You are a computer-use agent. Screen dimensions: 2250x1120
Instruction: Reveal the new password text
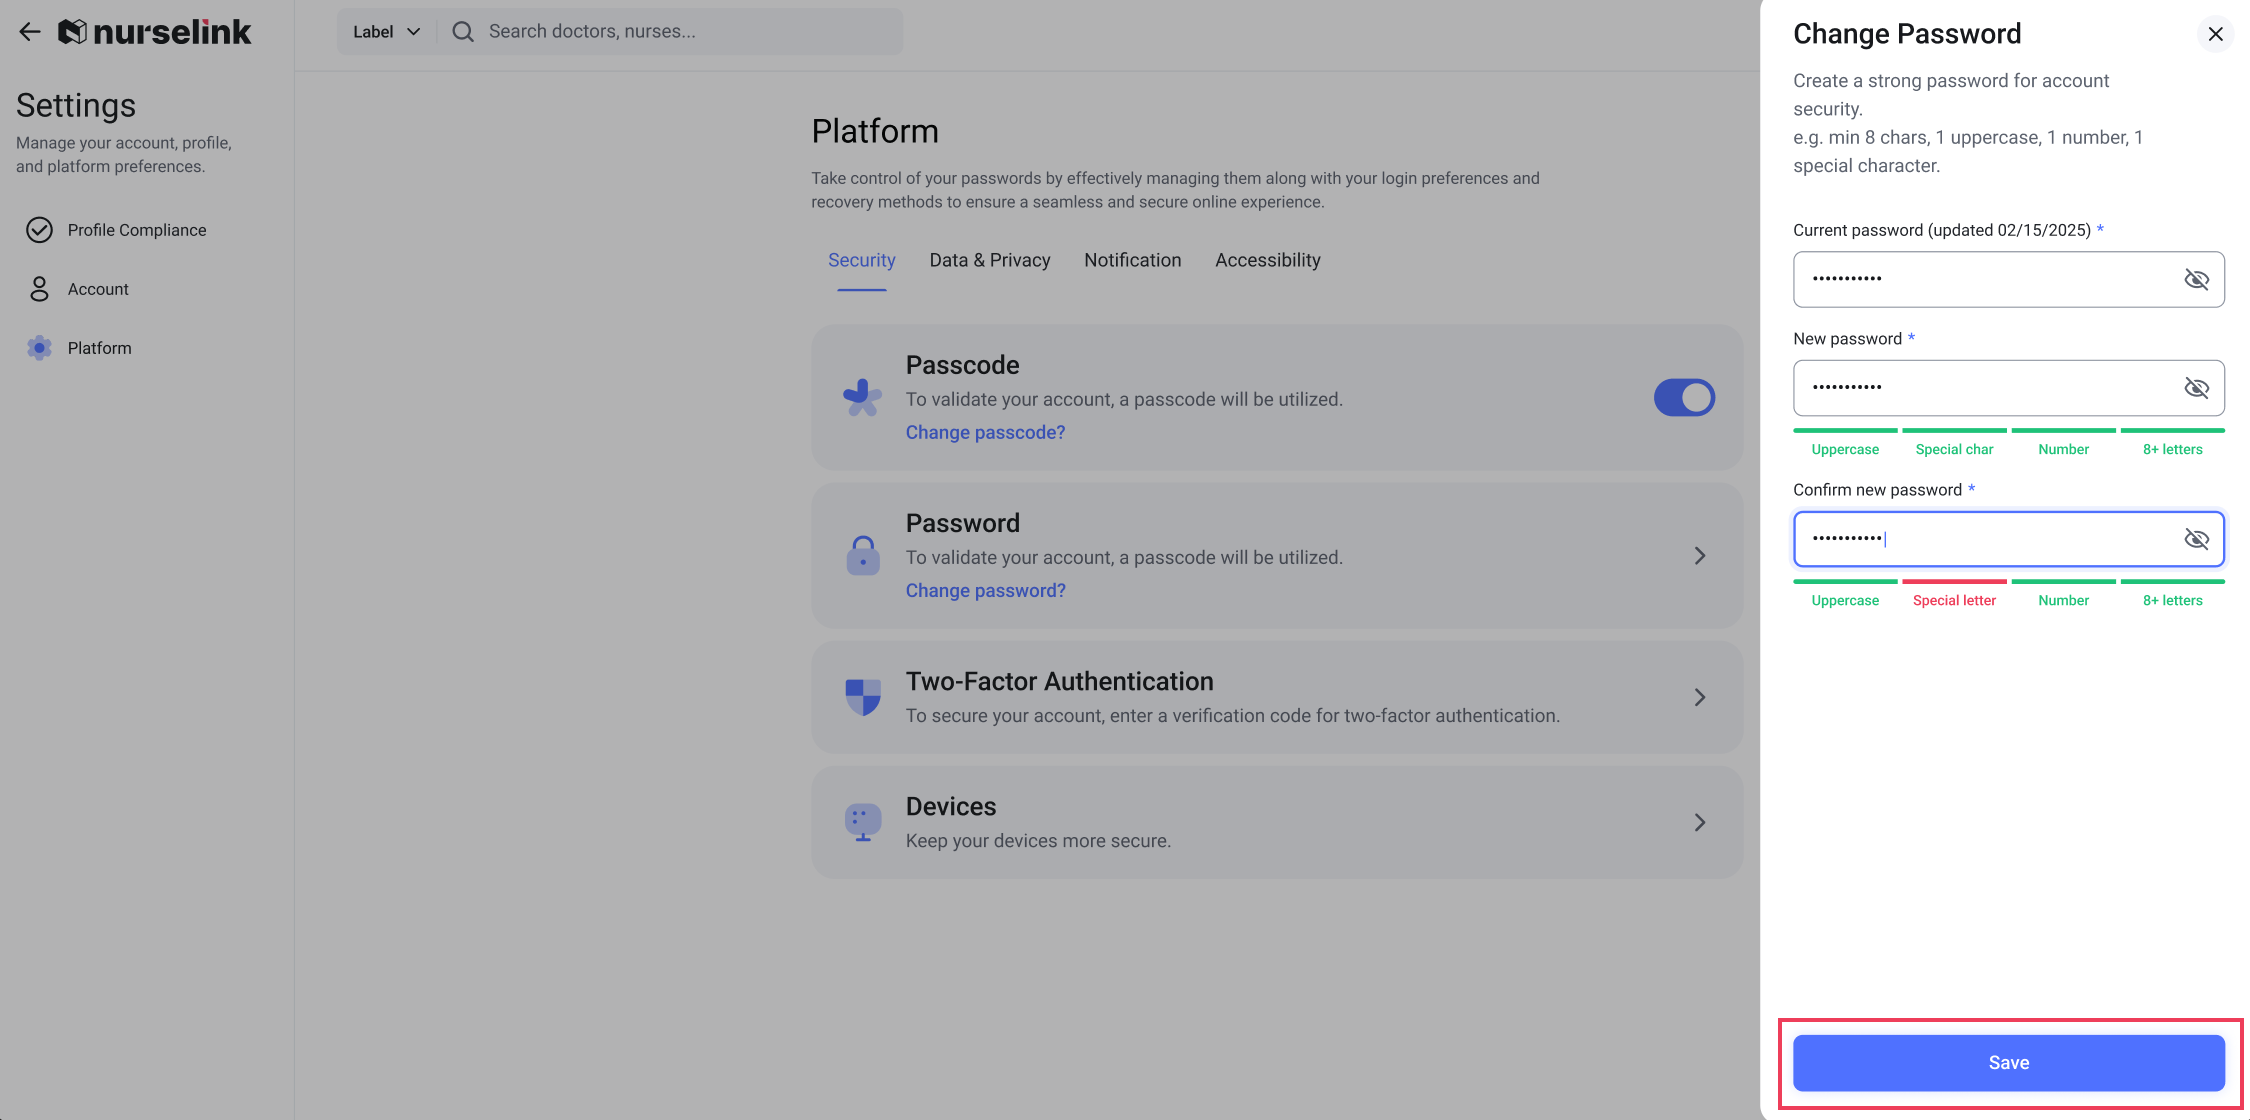click(x=2196, y=388)
